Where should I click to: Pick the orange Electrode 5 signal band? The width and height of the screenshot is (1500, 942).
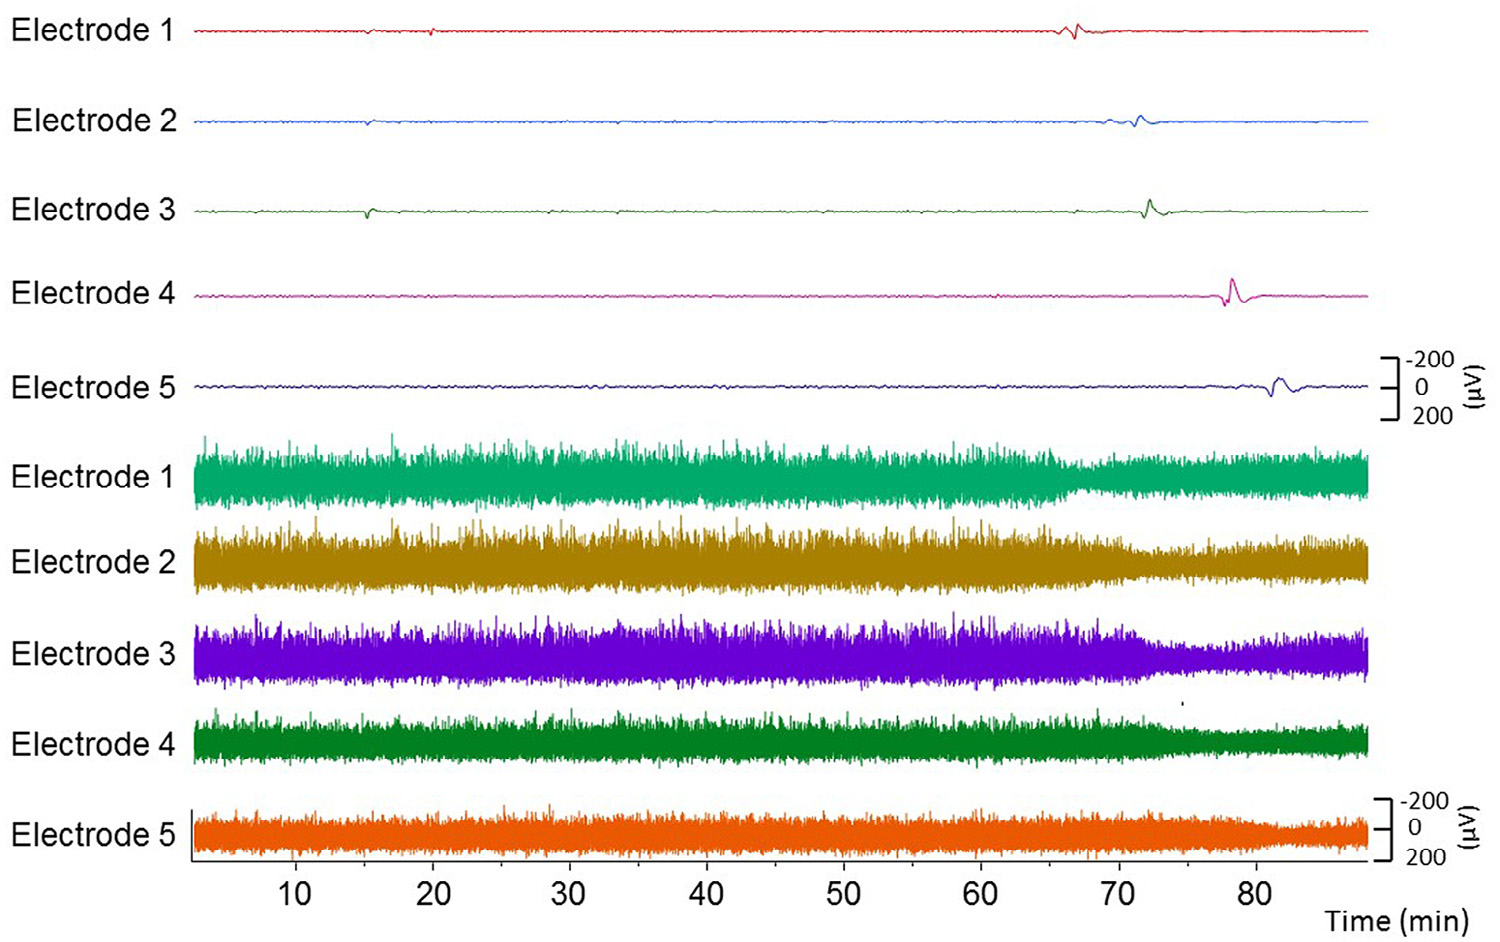[700, 834]
